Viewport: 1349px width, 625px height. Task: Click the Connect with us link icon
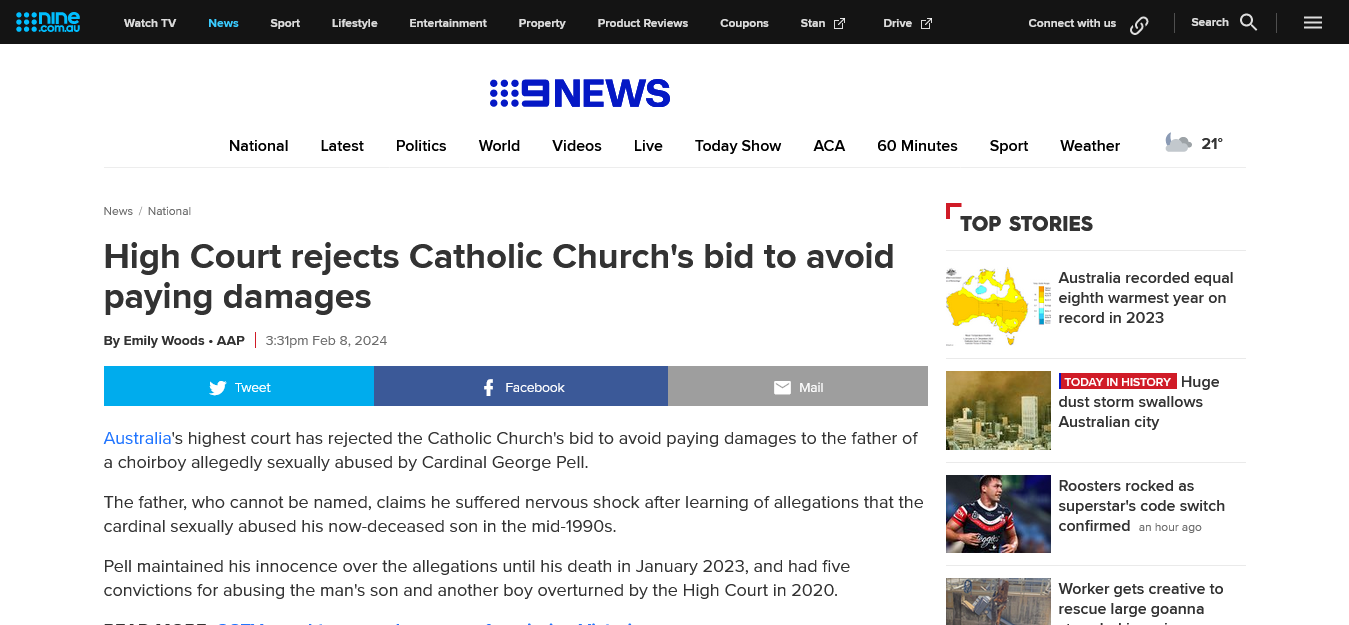coord(1139,24)
